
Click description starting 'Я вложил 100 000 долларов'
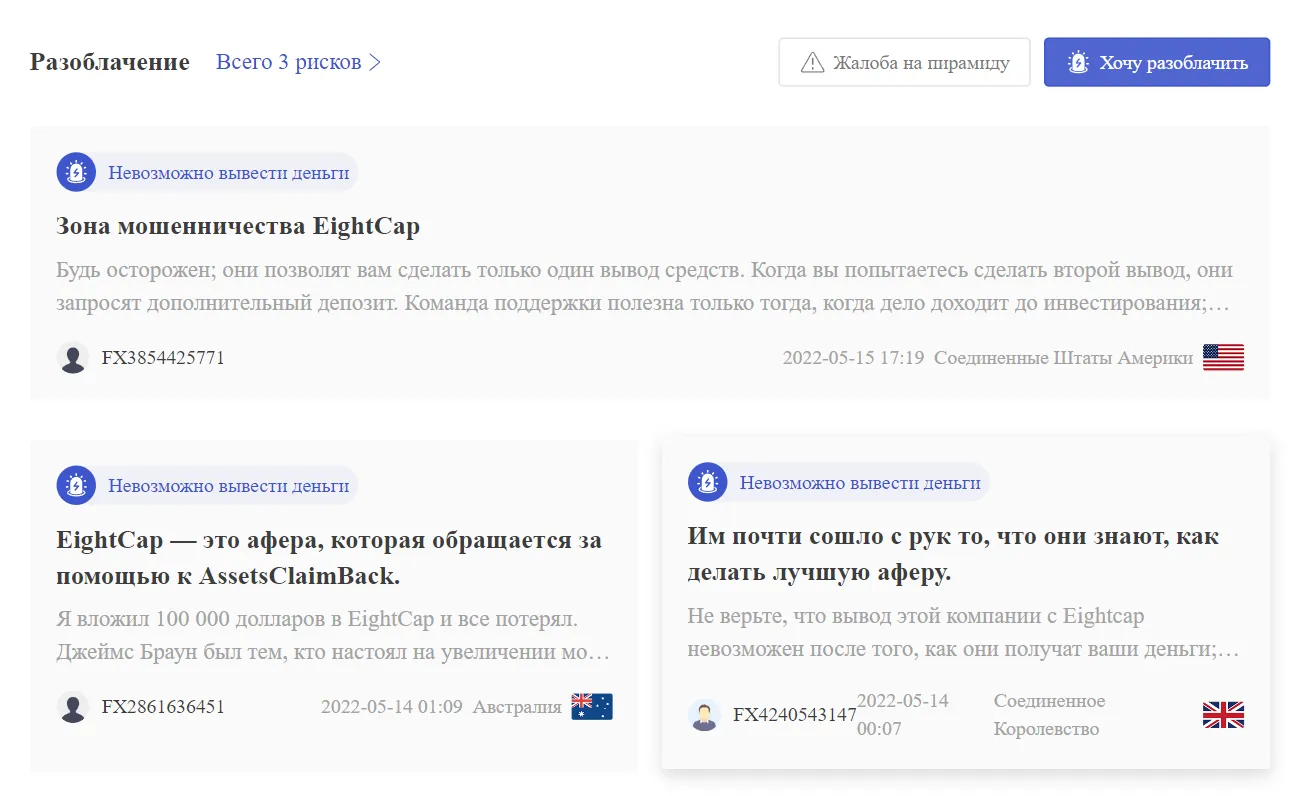[333, 636]
